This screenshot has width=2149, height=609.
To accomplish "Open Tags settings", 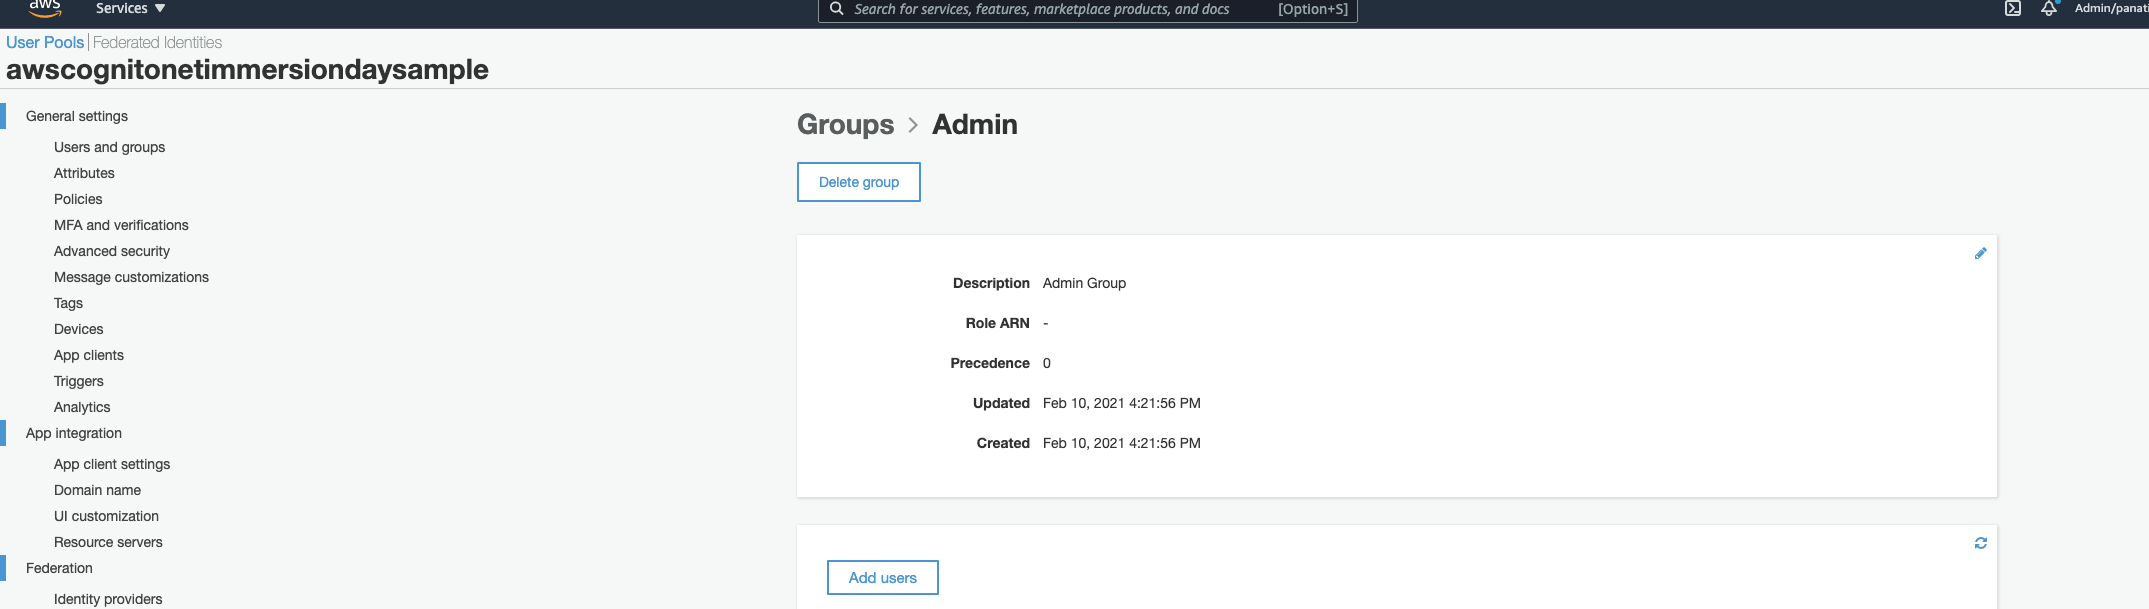I will point(68,303).
